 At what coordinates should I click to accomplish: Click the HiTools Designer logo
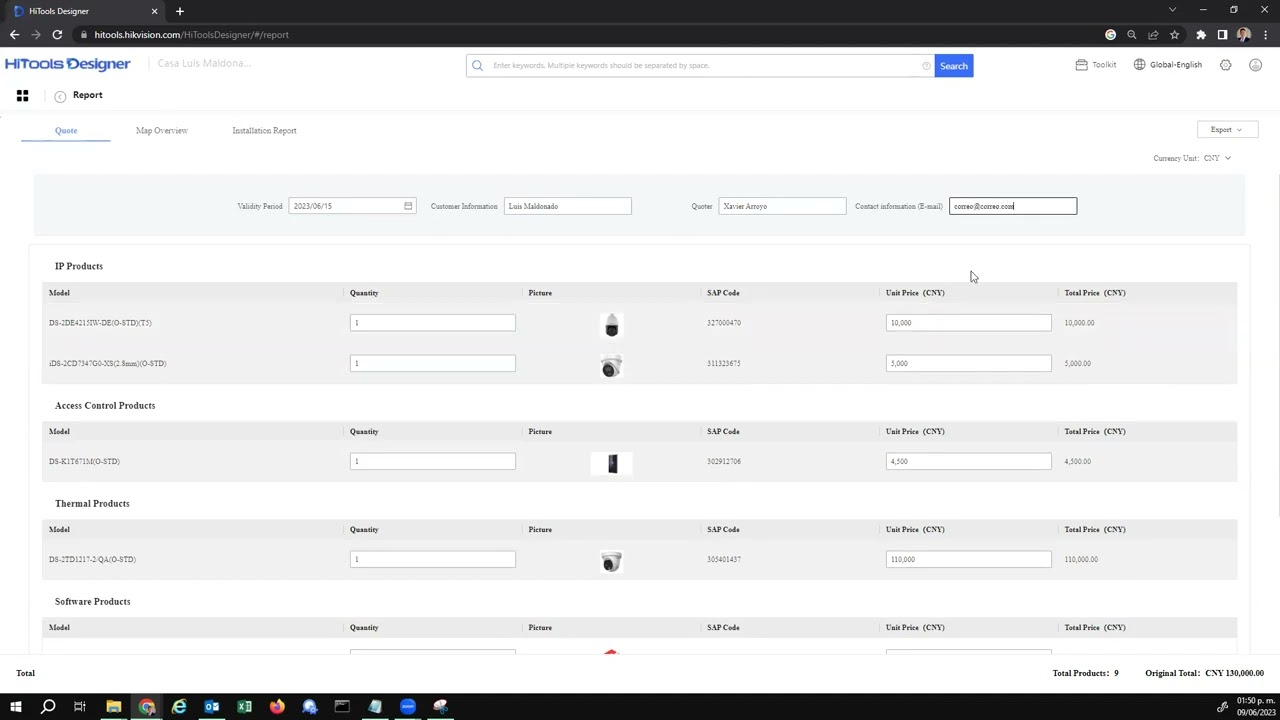point(67,64)
